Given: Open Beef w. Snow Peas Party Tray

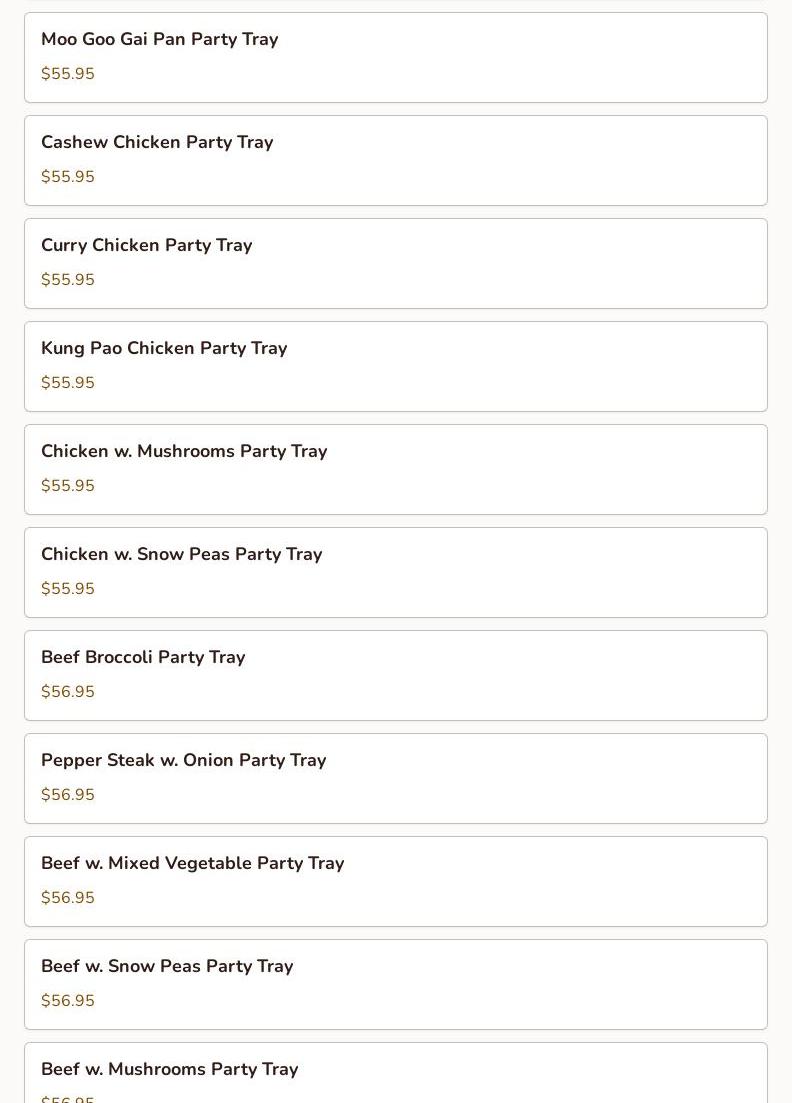Looking at the screenshot, I should (395, 985).
